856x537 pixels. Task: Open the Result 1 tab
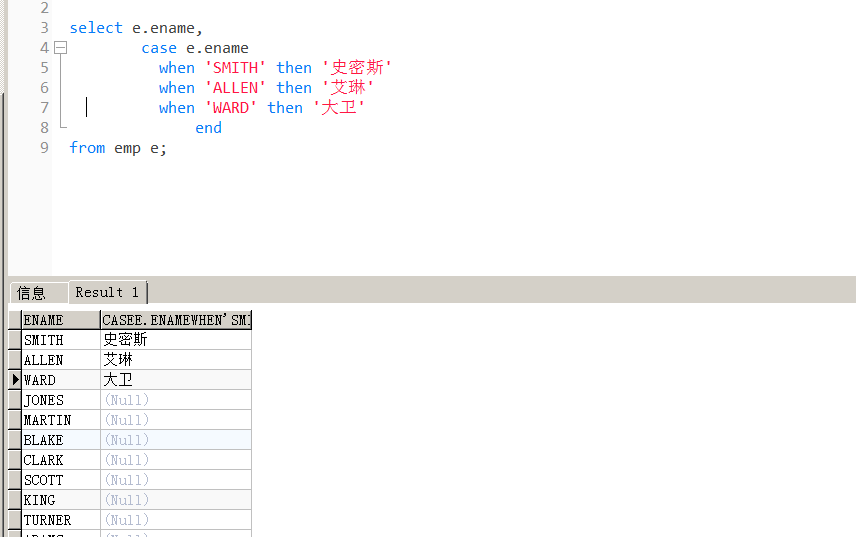tap(107, 293)
